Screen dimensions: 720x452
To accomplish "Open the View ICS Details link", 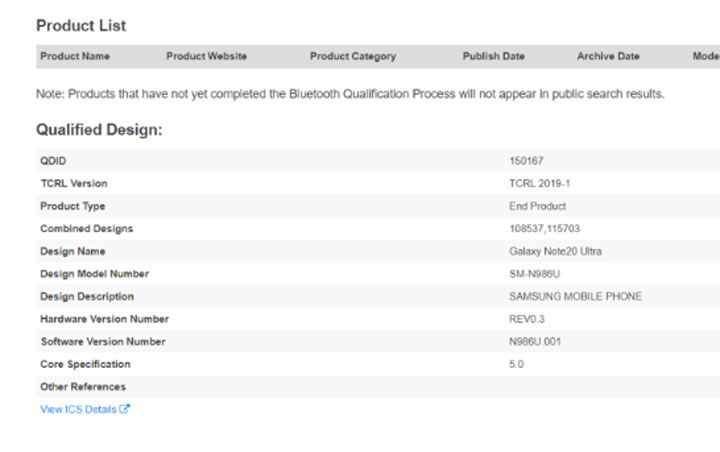I will (x=78, y=409).
